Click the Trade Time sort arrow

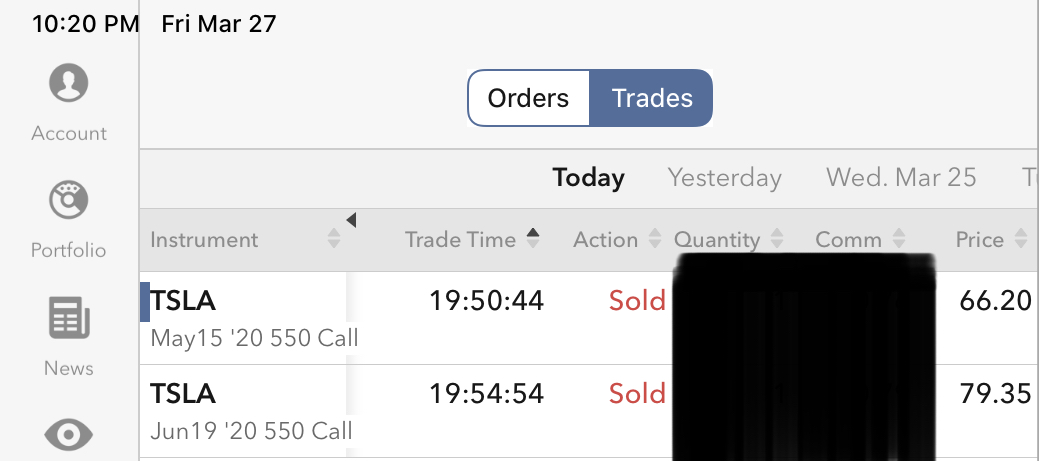533,237
